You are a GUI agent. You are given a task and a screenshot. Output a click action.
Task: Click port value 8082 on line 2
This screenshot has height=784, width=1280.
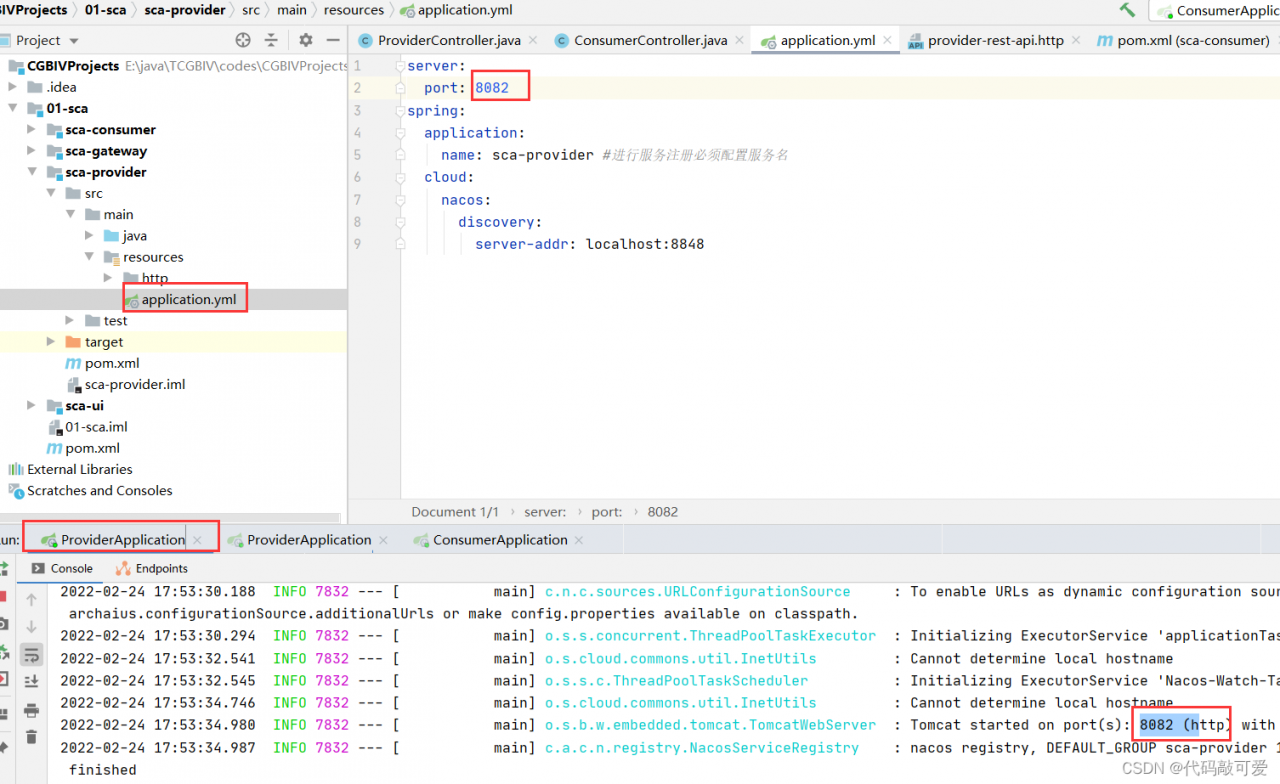coord(492,88)
